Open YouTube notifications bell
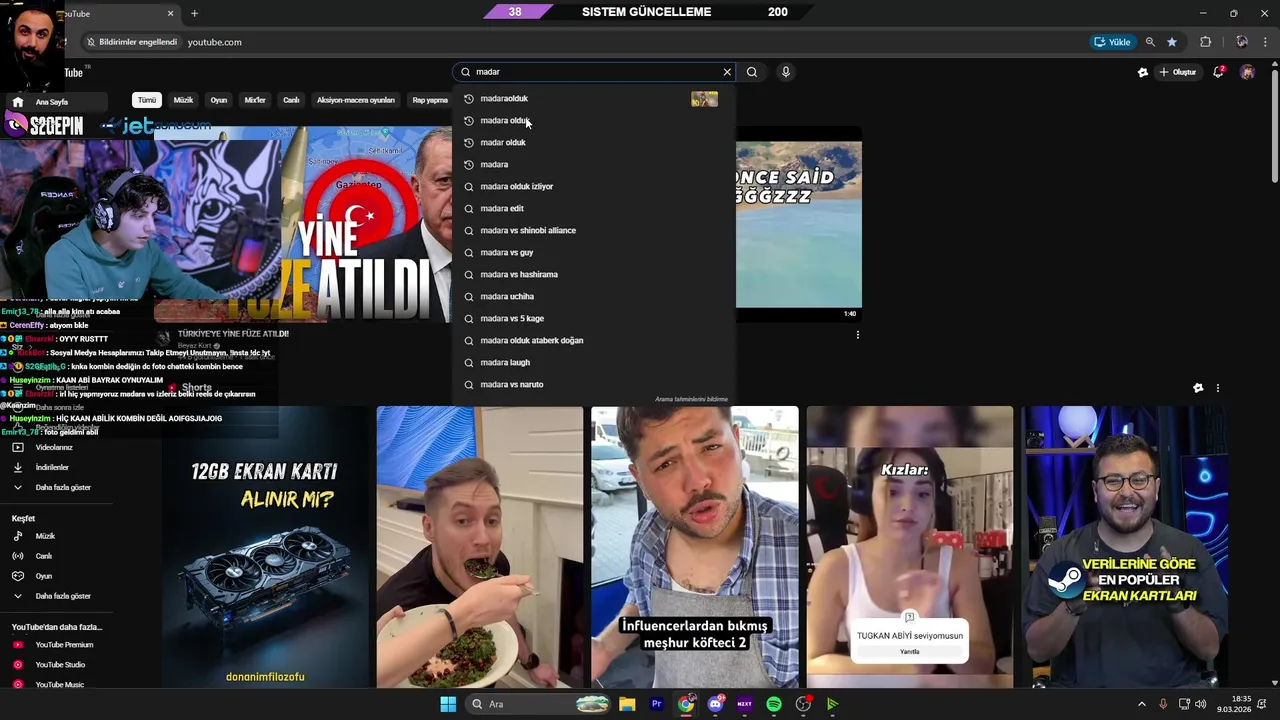This screenshot has height=720, width=1280. (1218, 72)
